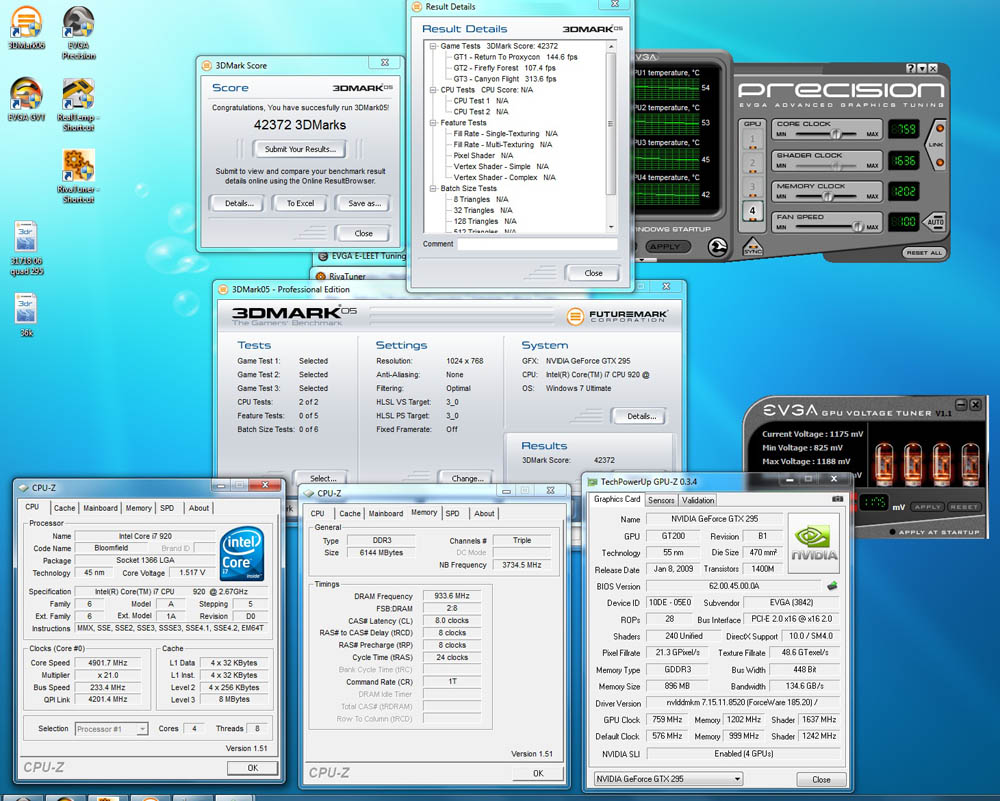Select GPU 4 in Precision
This screenshot has height=801, width=1000.
pyautogui.click(x=753, y=211)
